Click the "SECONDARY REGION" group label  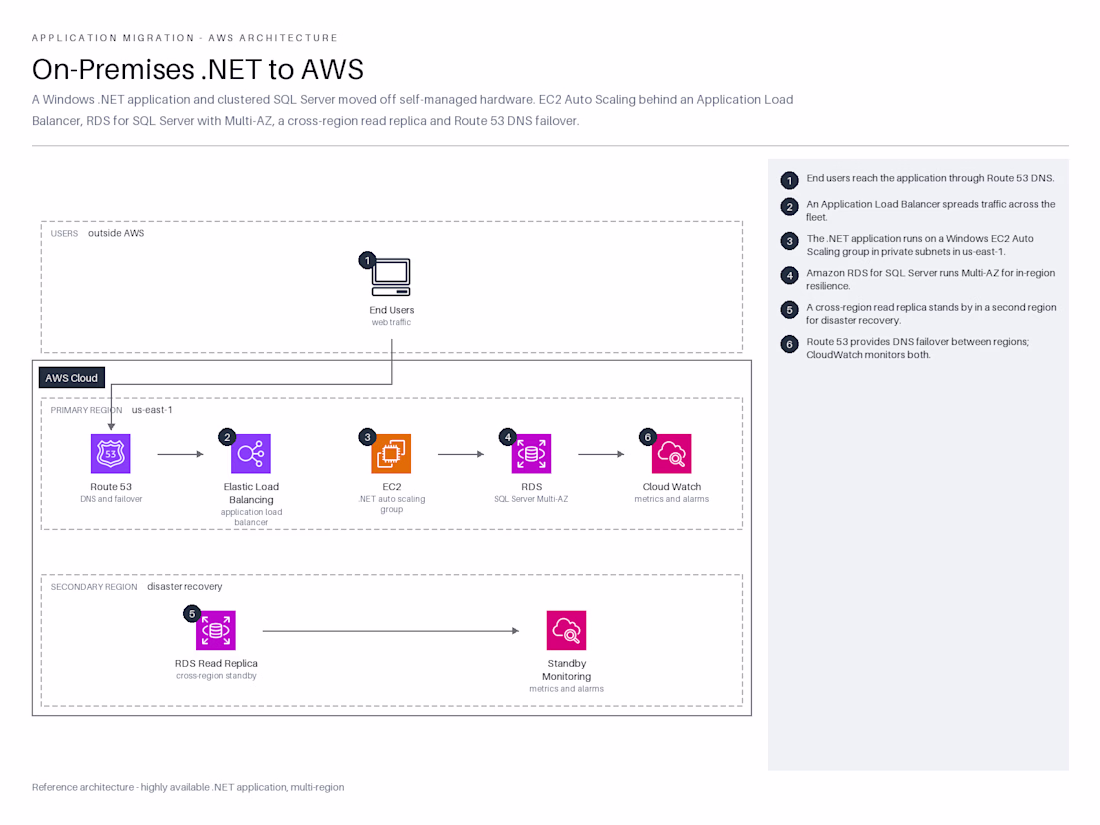point(94,587)
